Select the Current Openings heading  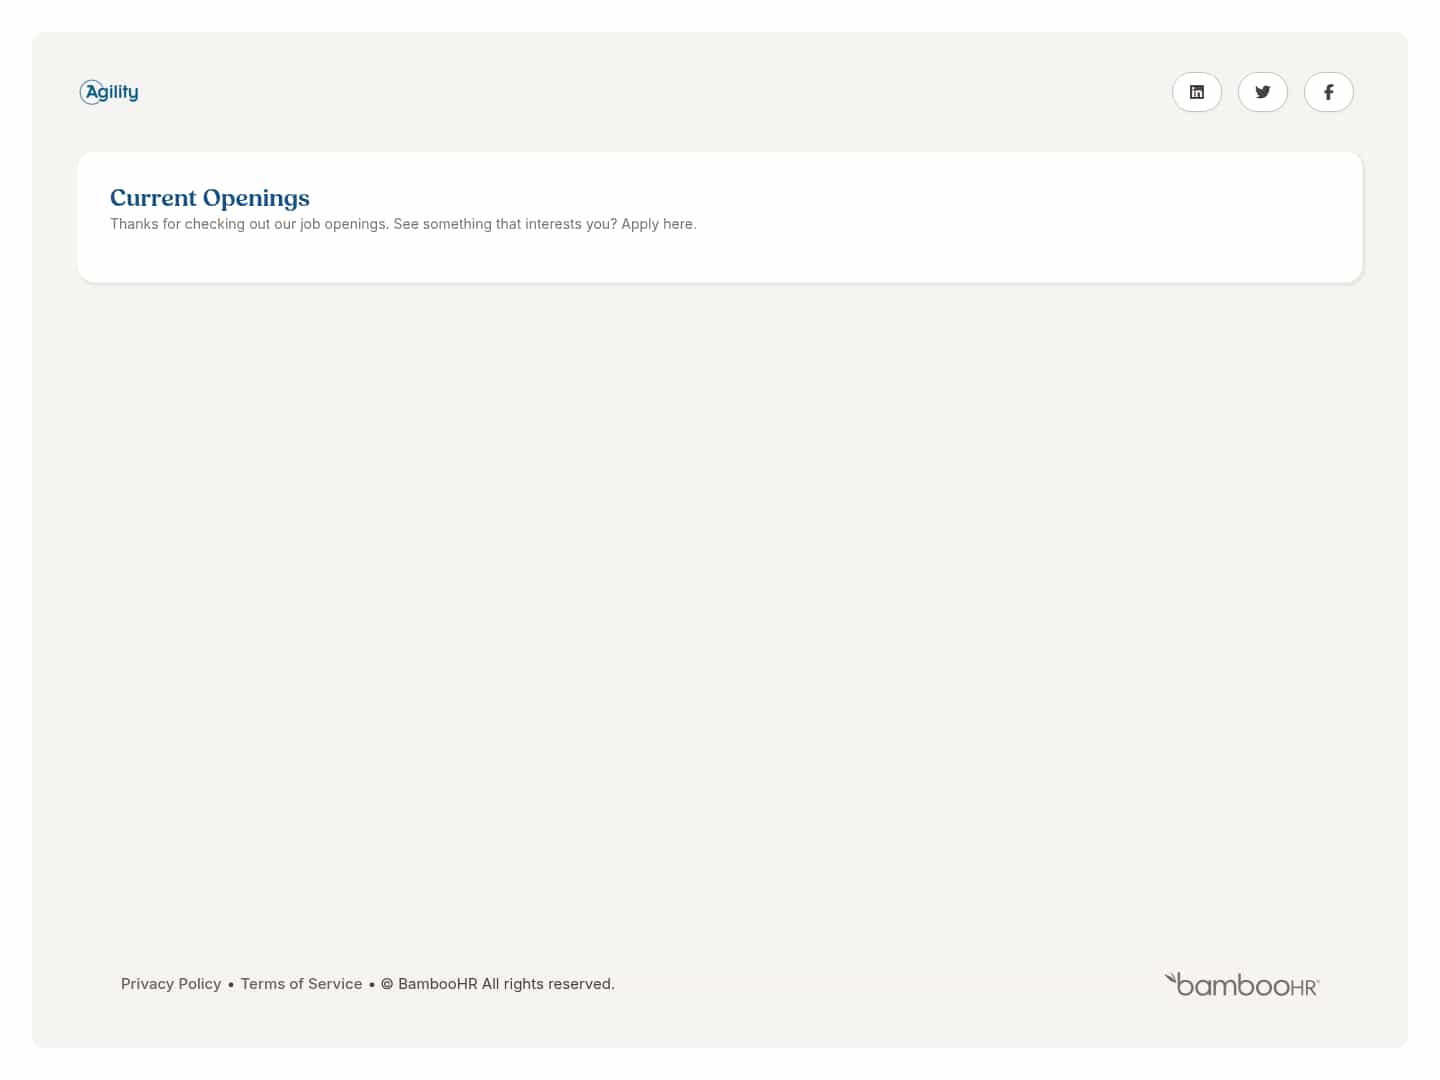pyautogui.click(x=209, y=197)
